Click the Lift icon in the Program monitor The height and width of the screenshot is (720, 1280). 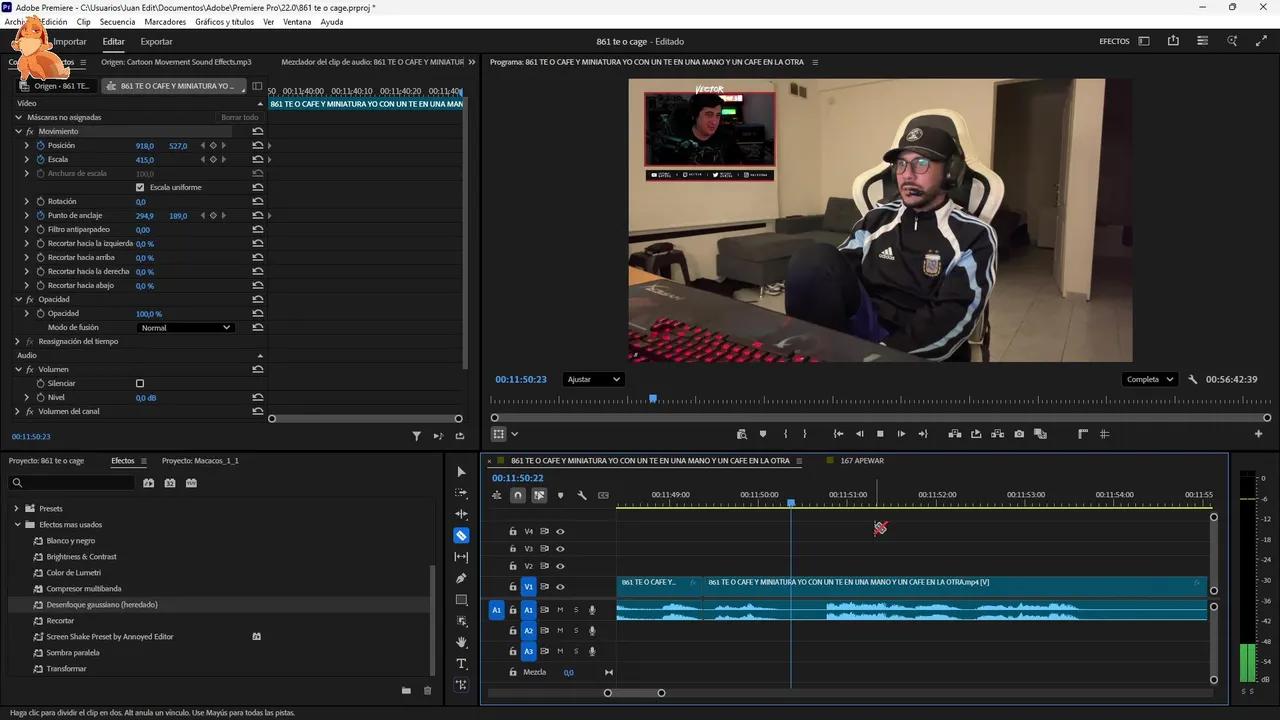954,434
